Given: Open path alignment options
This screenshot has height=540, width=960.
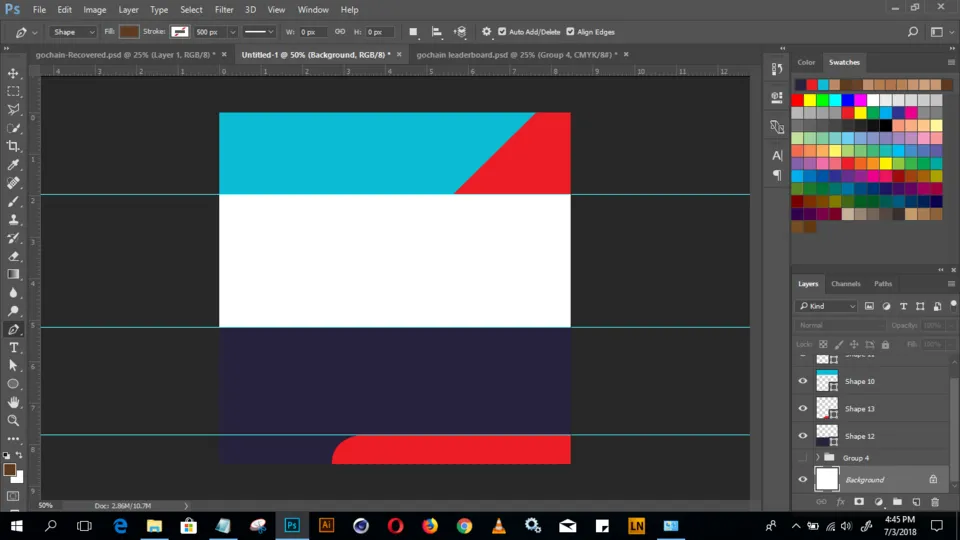Looking at the screenshot, I should click(437, 32).
